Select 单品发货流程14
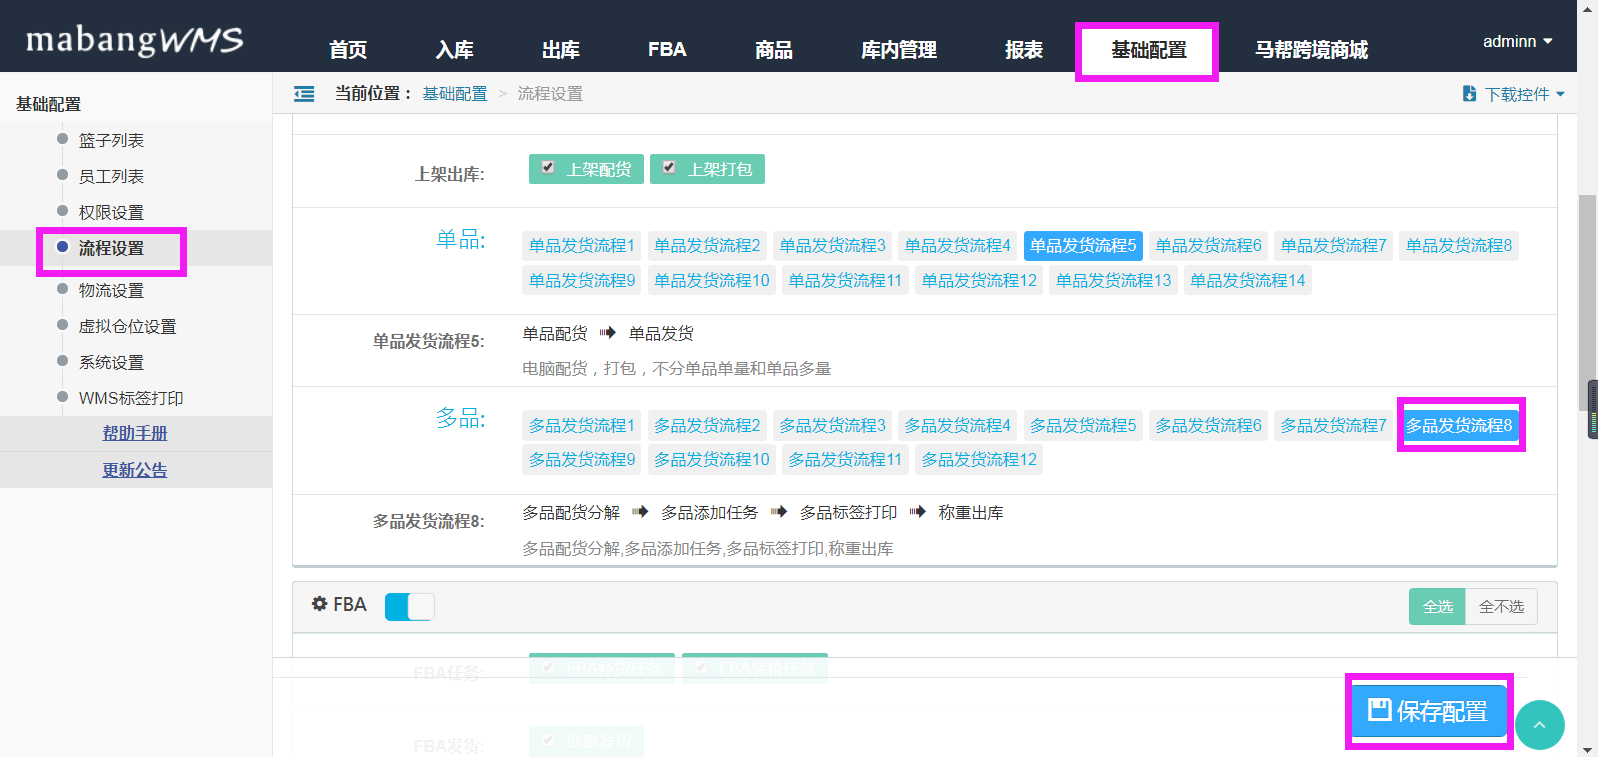 [1247, 281]
